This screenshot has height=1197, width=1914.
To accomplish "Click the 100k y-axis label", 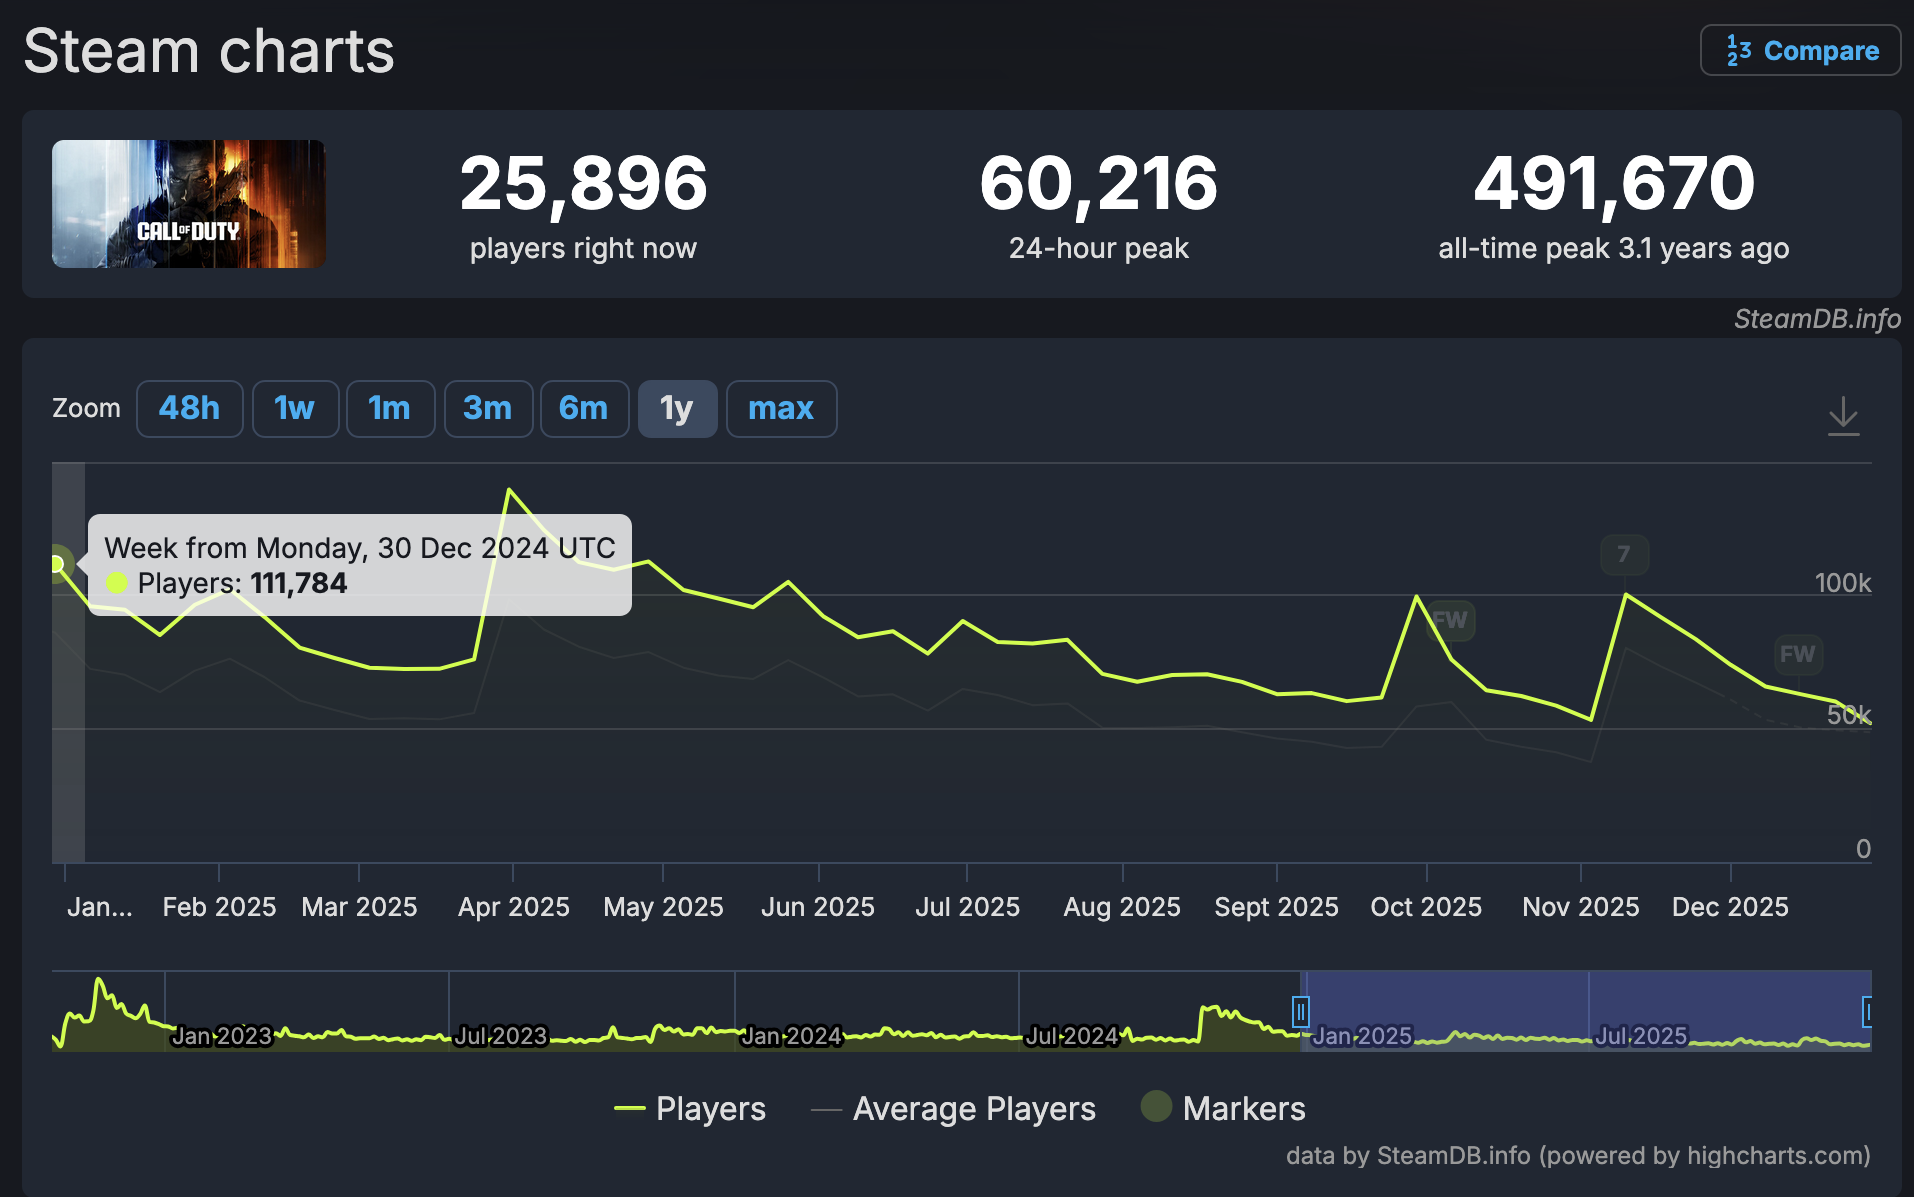I will tap(1843, 583).
